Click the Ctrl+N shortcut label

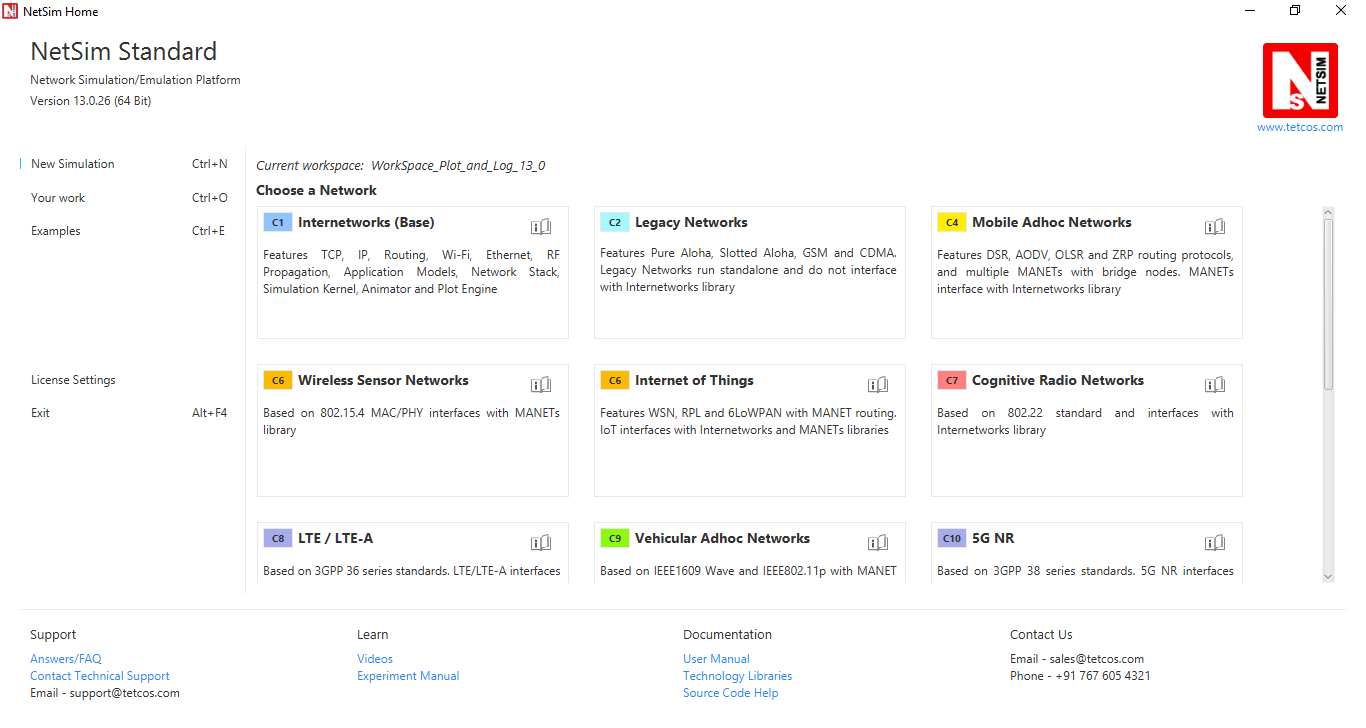(x=210, y=164)
